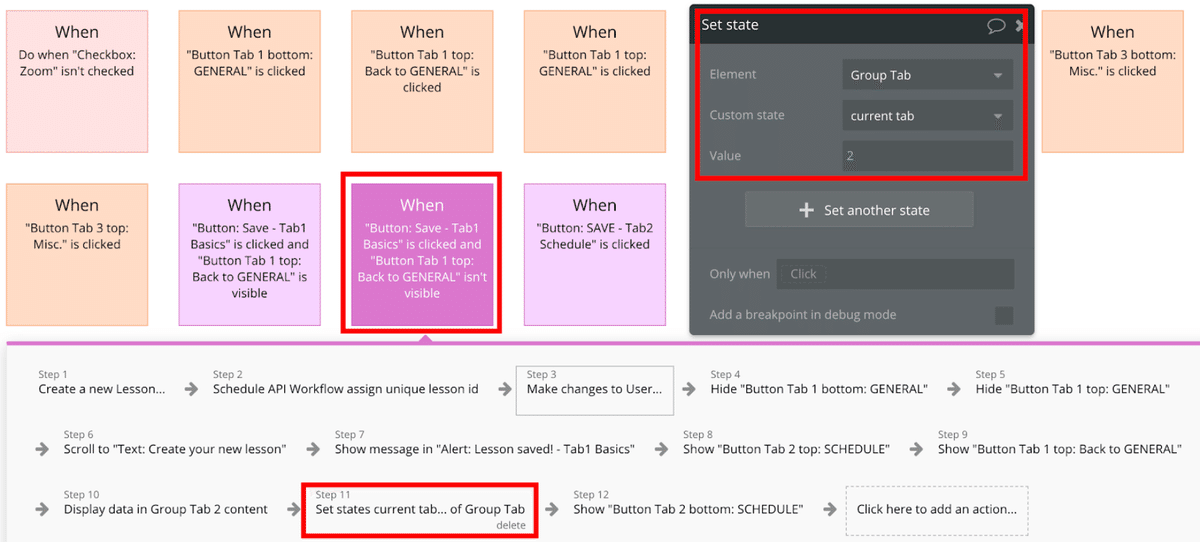1200x542 pixels.
Task: Select the Button Tab 1 bottom: GENERAL event
Action: pos(250,82)
